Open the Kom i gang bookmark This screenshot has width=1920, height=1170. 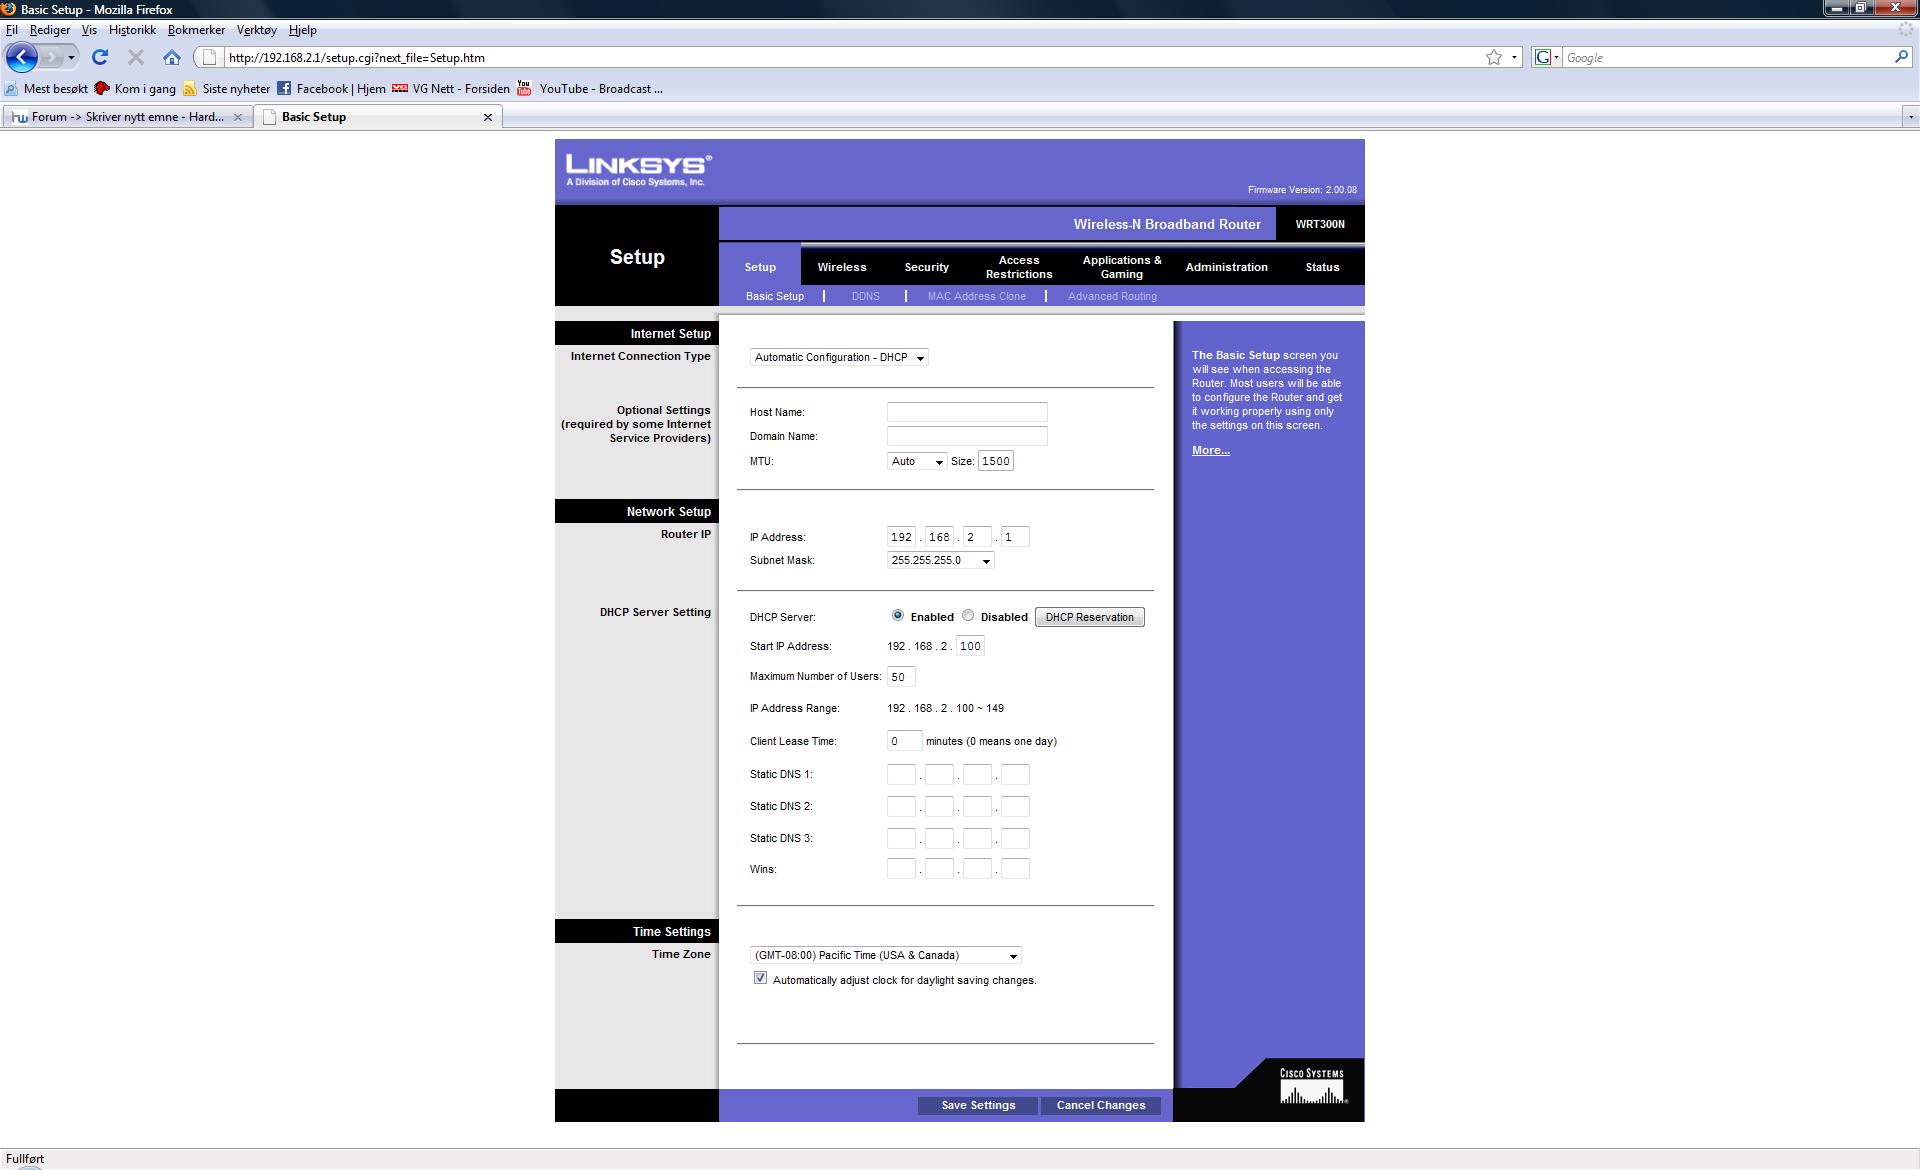[x=135, y=89]
